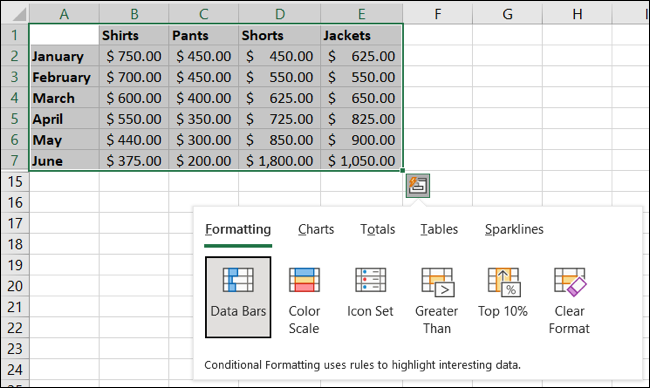The image size is (650, 388).
Task: Select row 15 header
Action: 15,182
